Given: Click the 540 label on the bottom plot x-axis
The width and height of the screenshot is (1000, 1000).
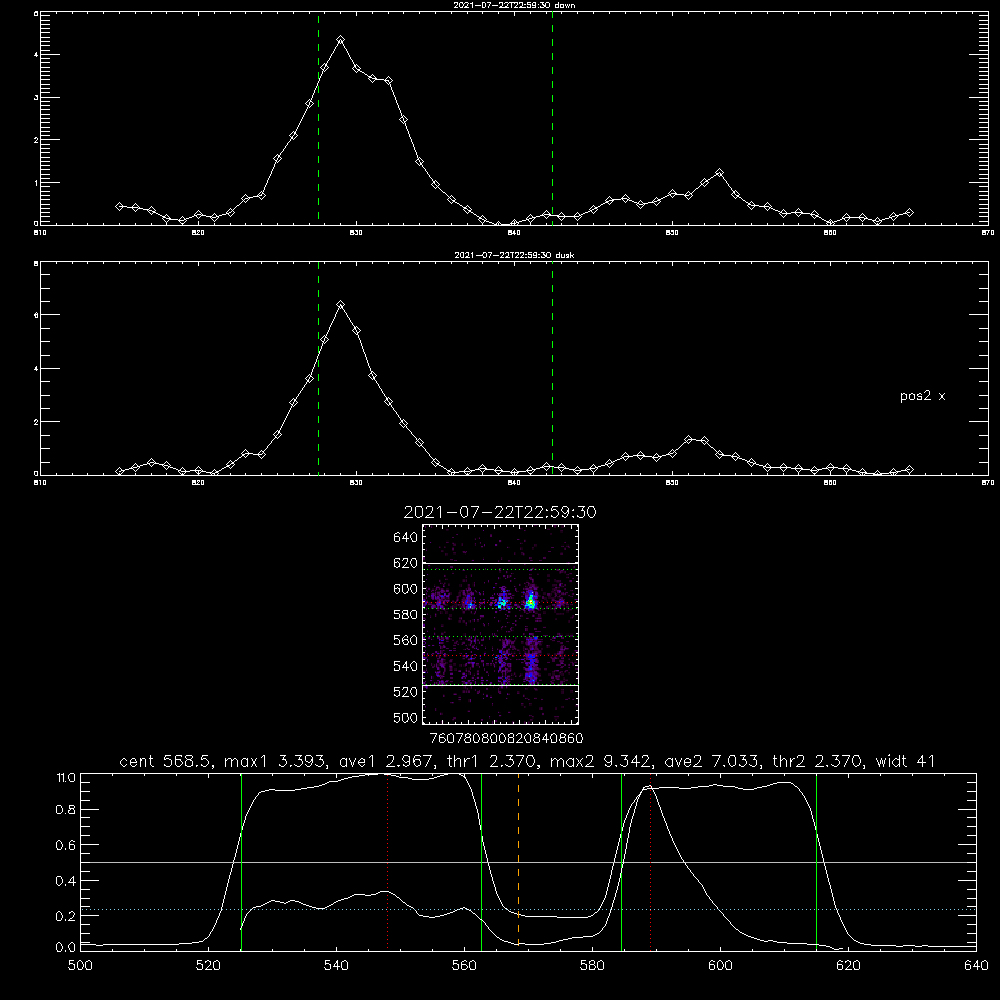Looking at the screenshot, I should click(x=336, y=966).
